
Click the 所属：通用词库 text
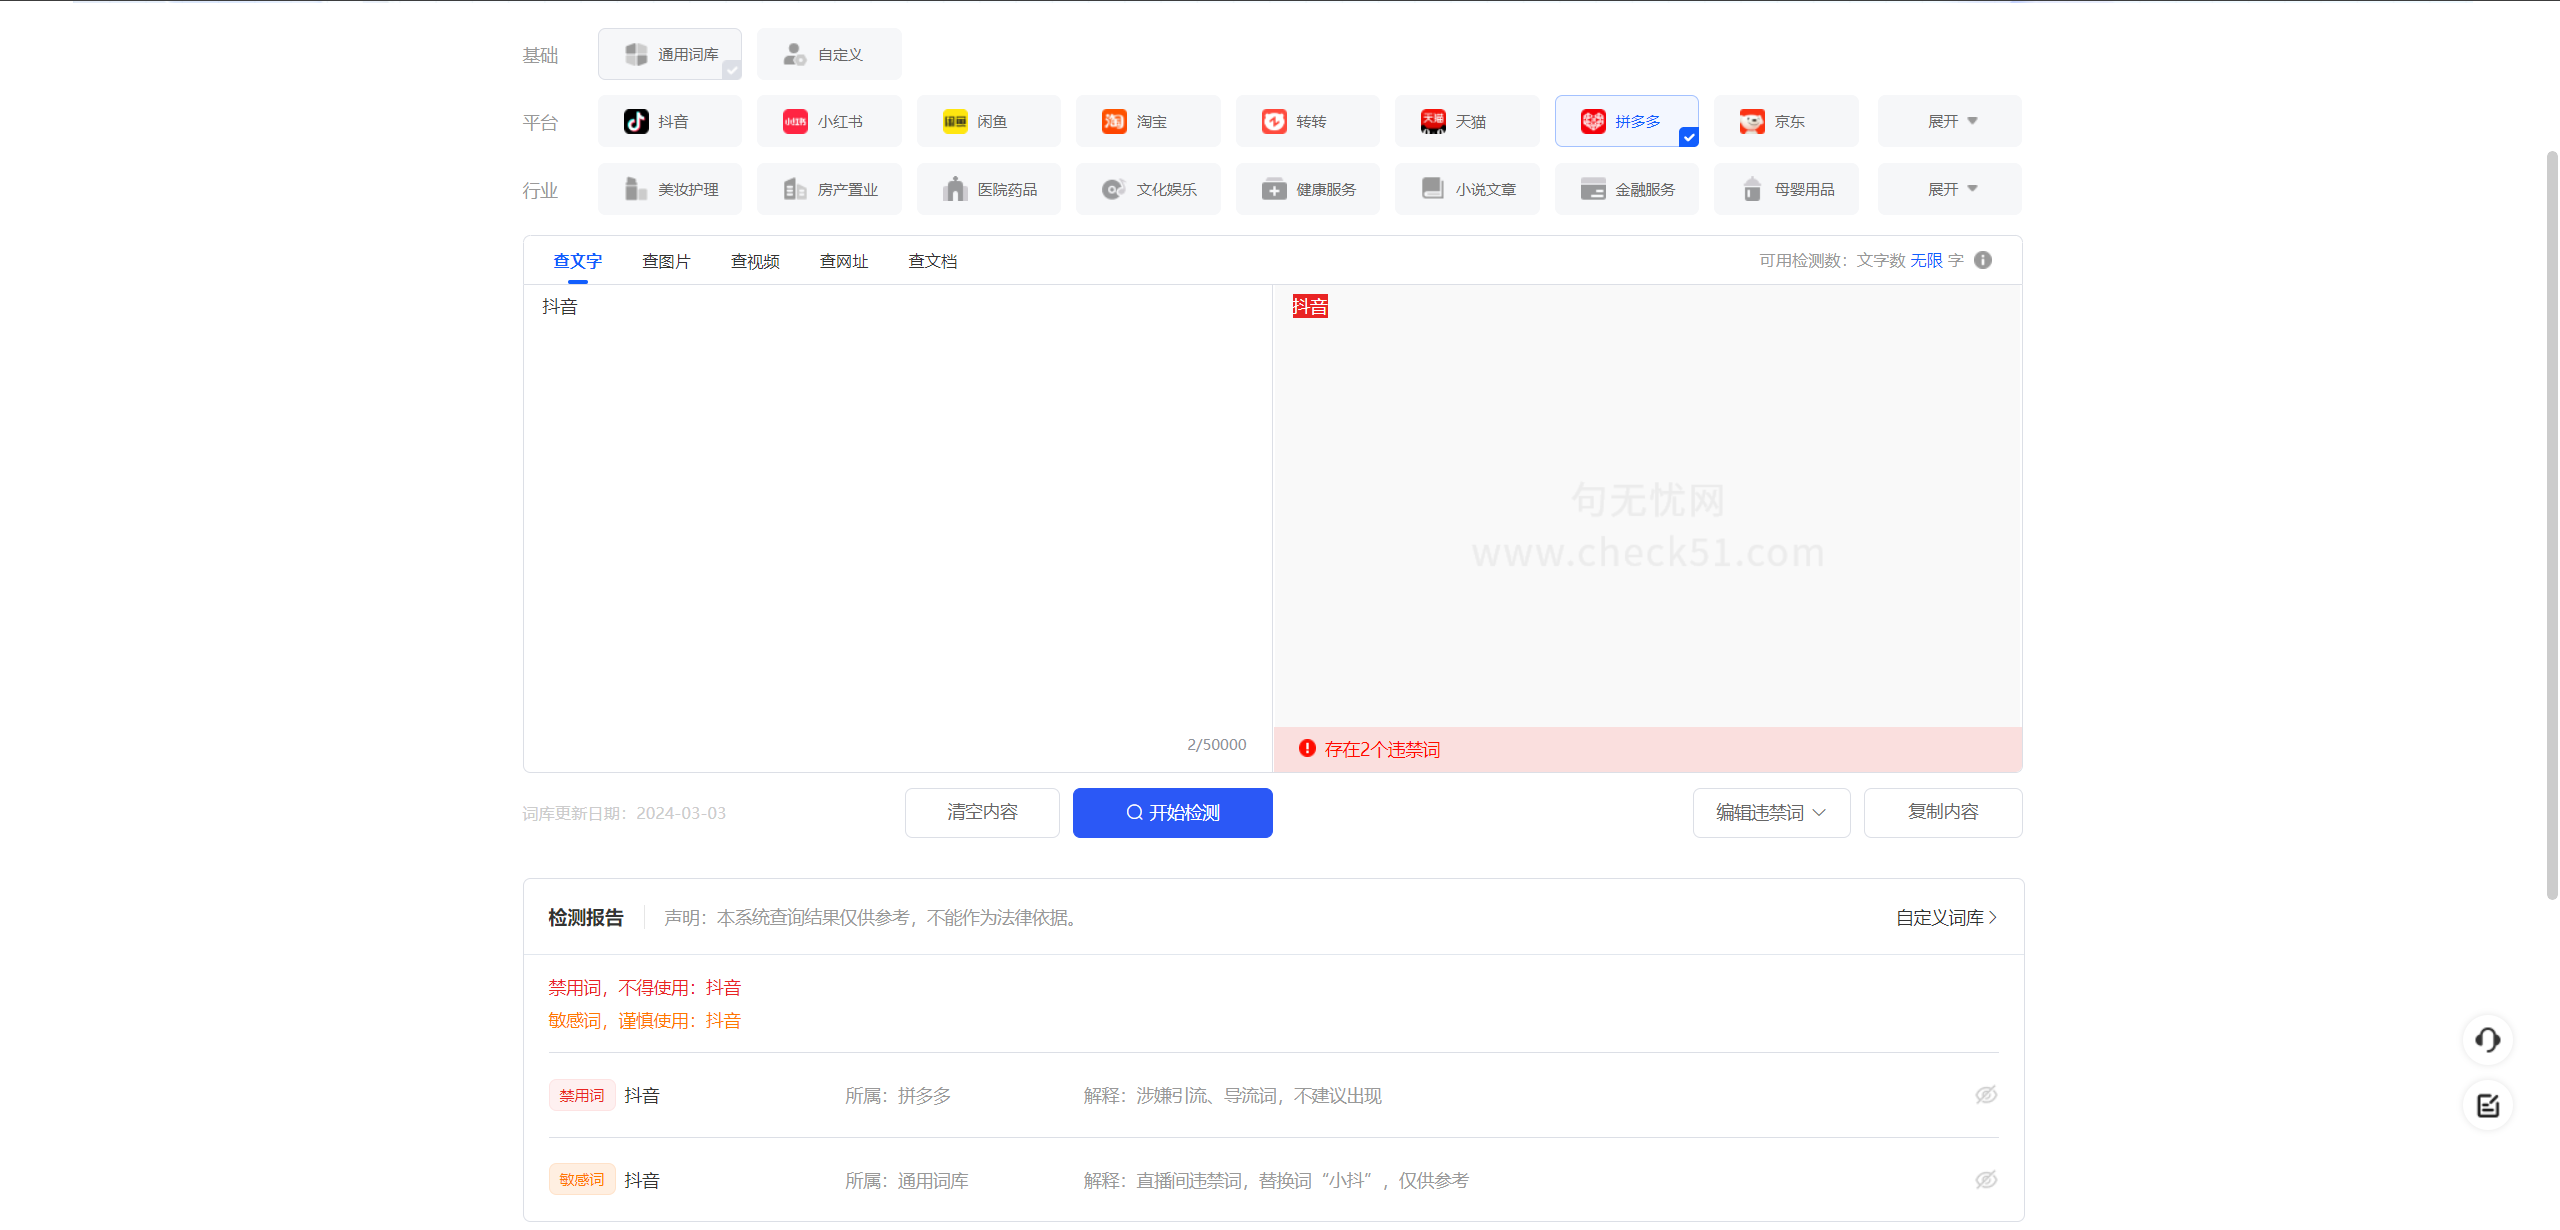coord(906,1180)
